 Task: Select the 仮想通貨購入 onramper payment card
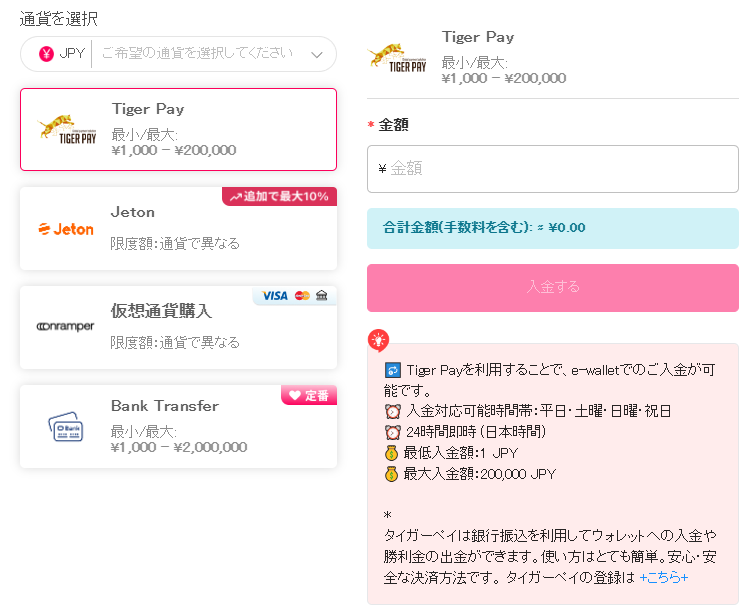[178, 328]
